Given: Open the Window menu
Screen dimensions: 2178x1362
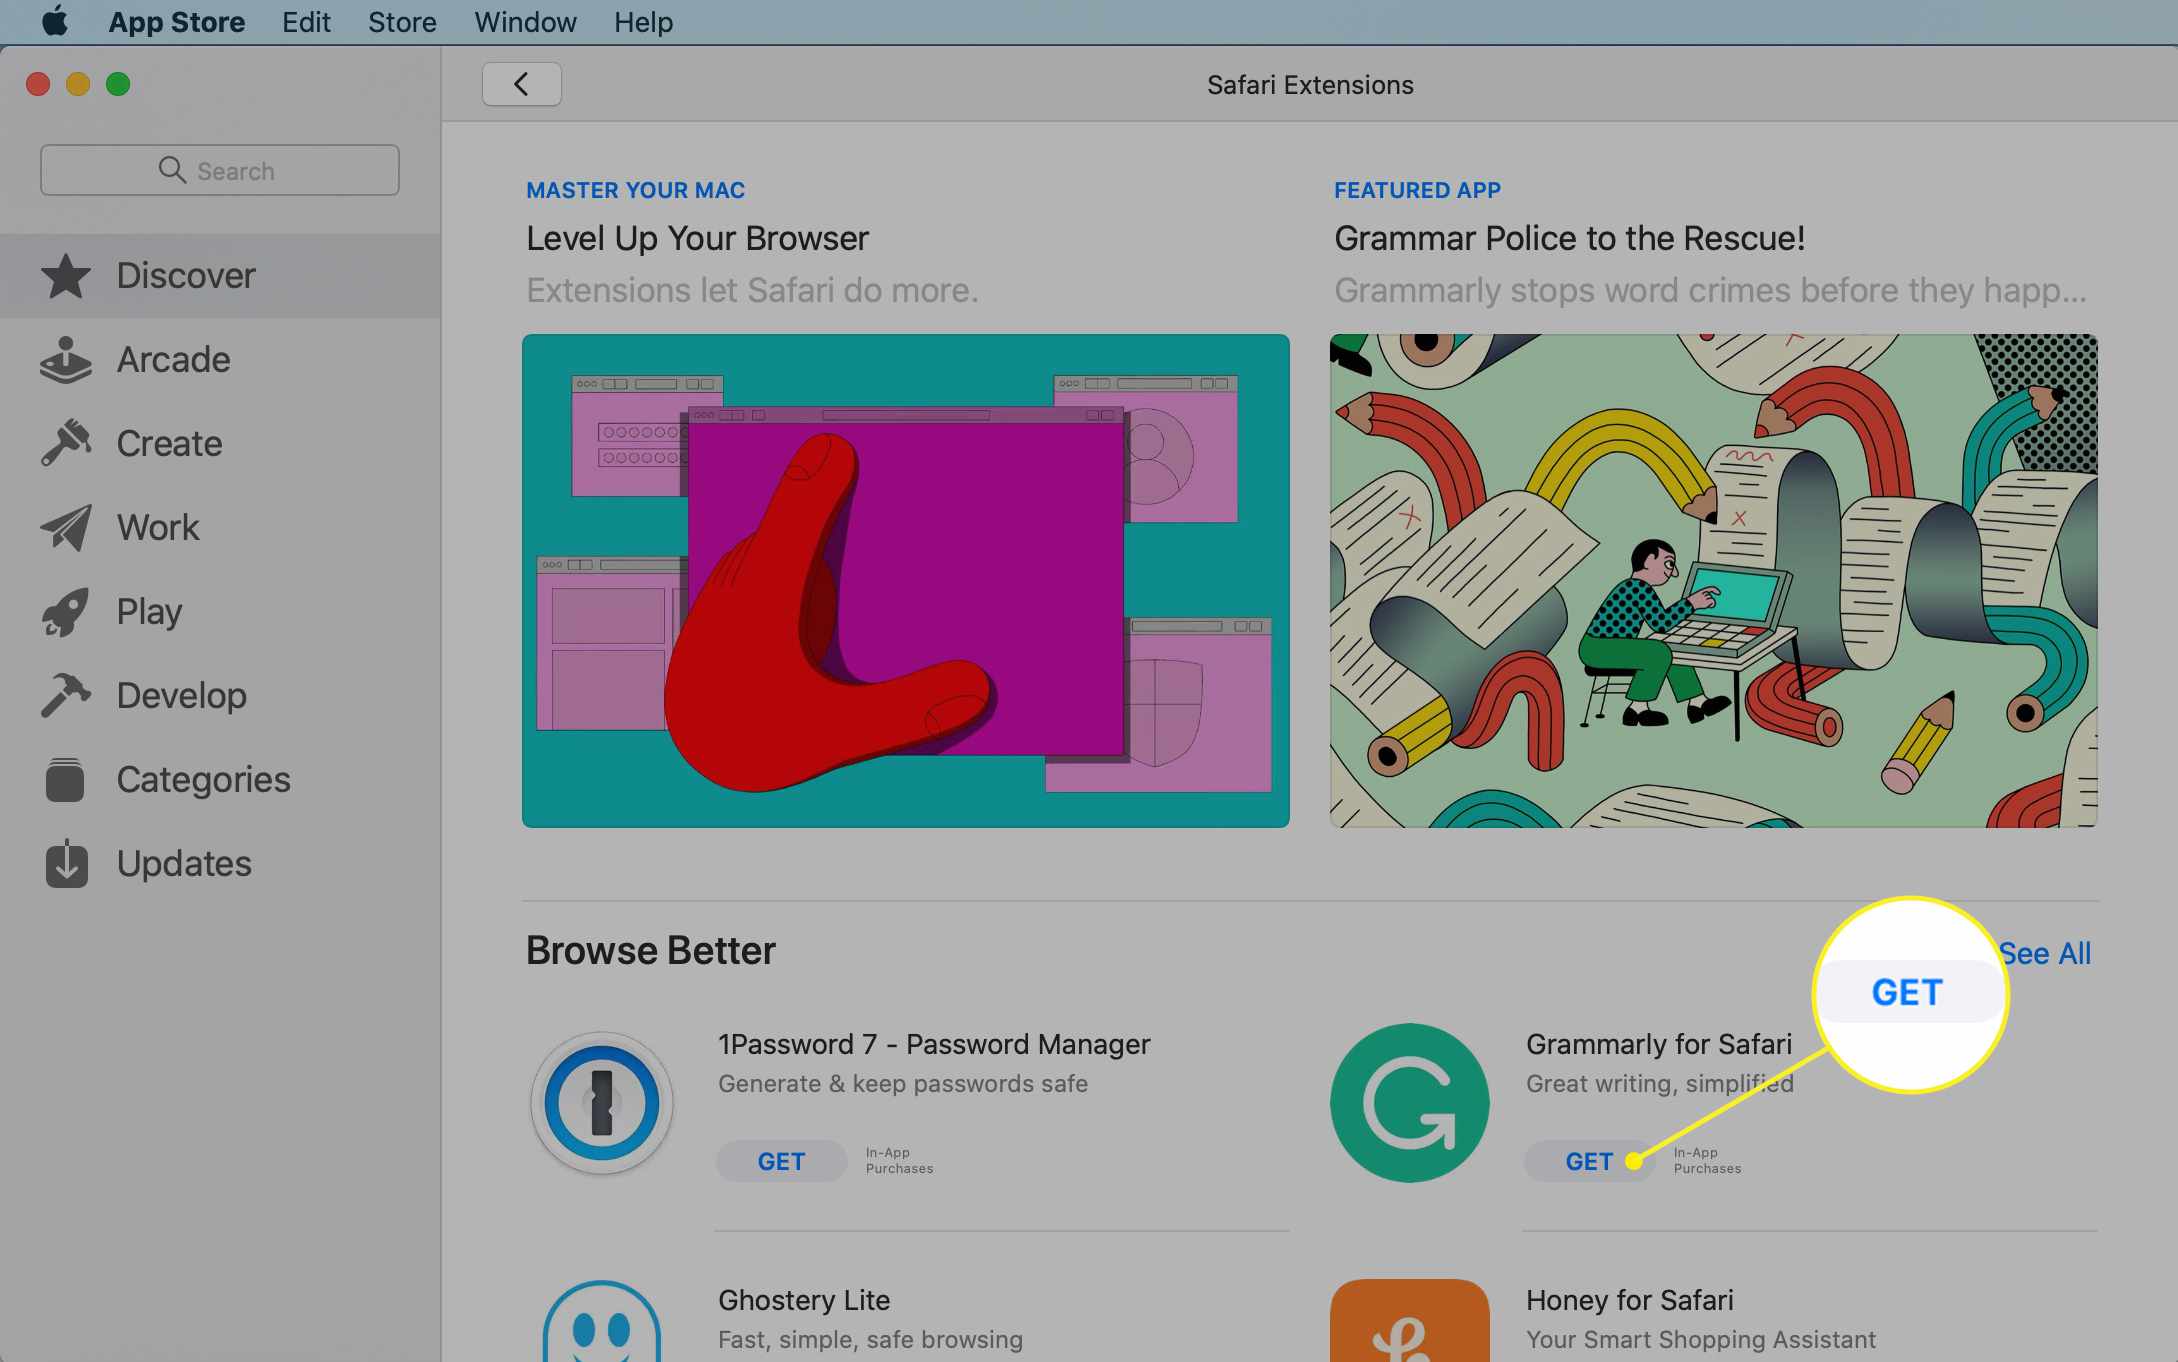Looking at the screenshot, I should click(x=525, y=22).
